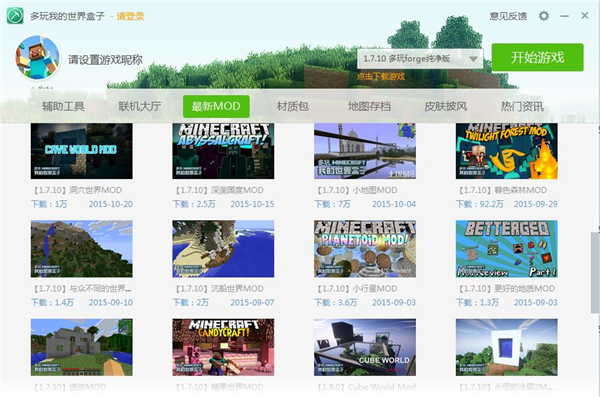Image resolution: width=600 pixels, height=397 pixels.
Task: Open the Twilight Forest Mod thumbnail
Action: point(506,151)
